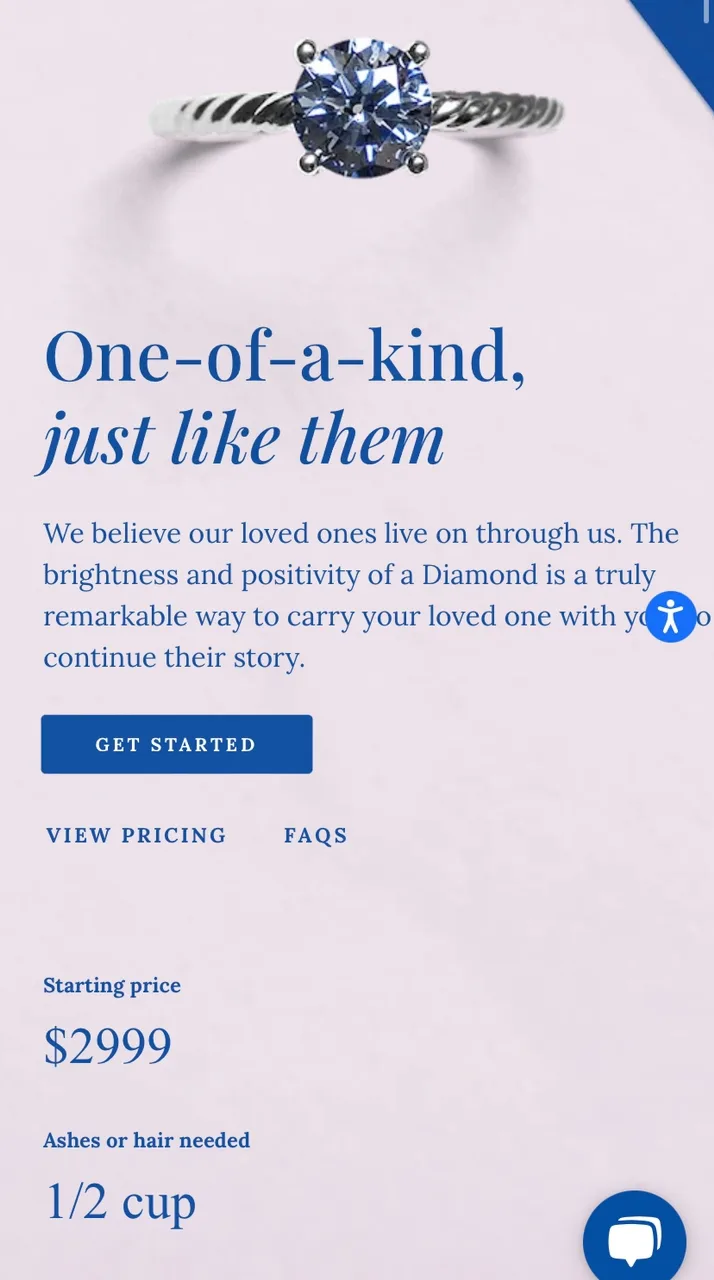This screenshot has height=1280, width=714.
Task: Click the blue diamond gemstone
Action: click(361, 107)
